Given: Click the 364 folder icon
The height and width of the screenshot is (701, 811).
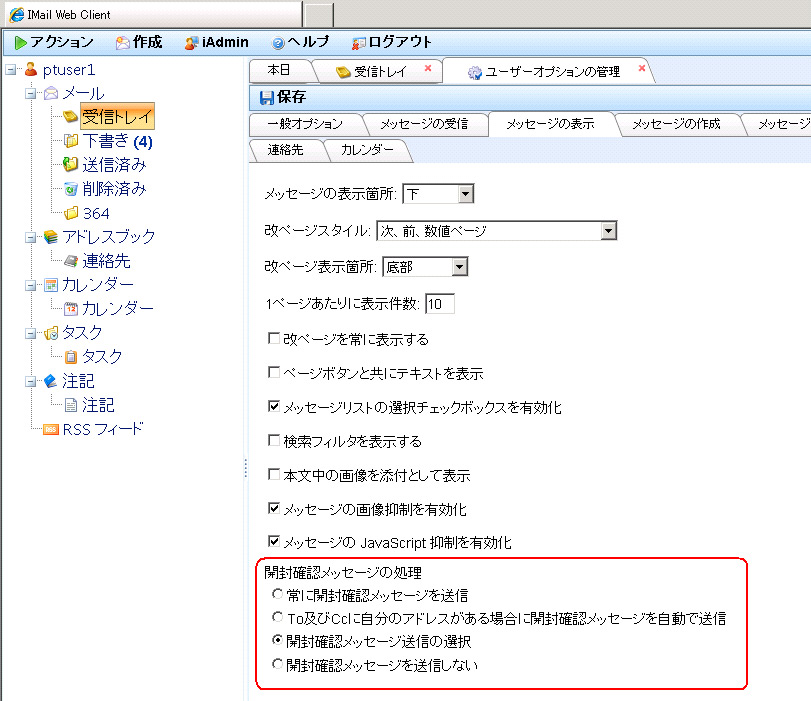Looking at the screenshot, I should tap(71, 213).
